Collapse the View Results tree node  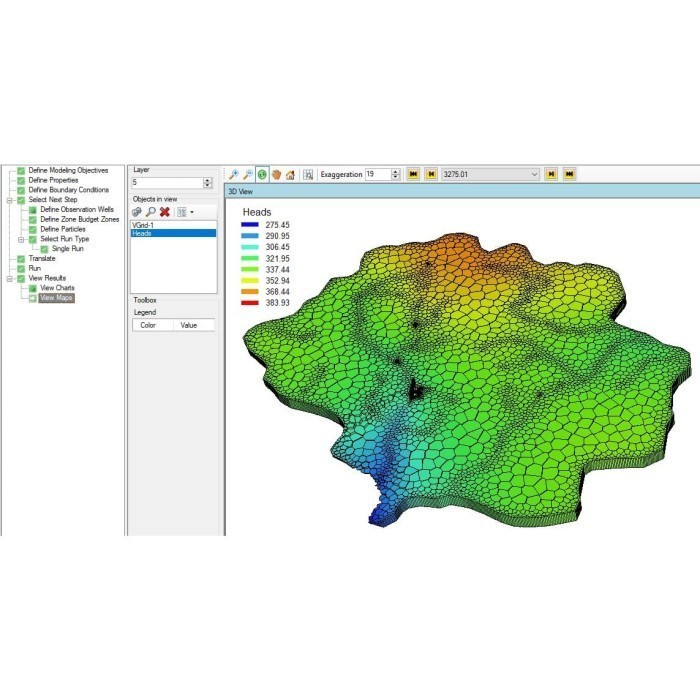click(x=9, y=278)
